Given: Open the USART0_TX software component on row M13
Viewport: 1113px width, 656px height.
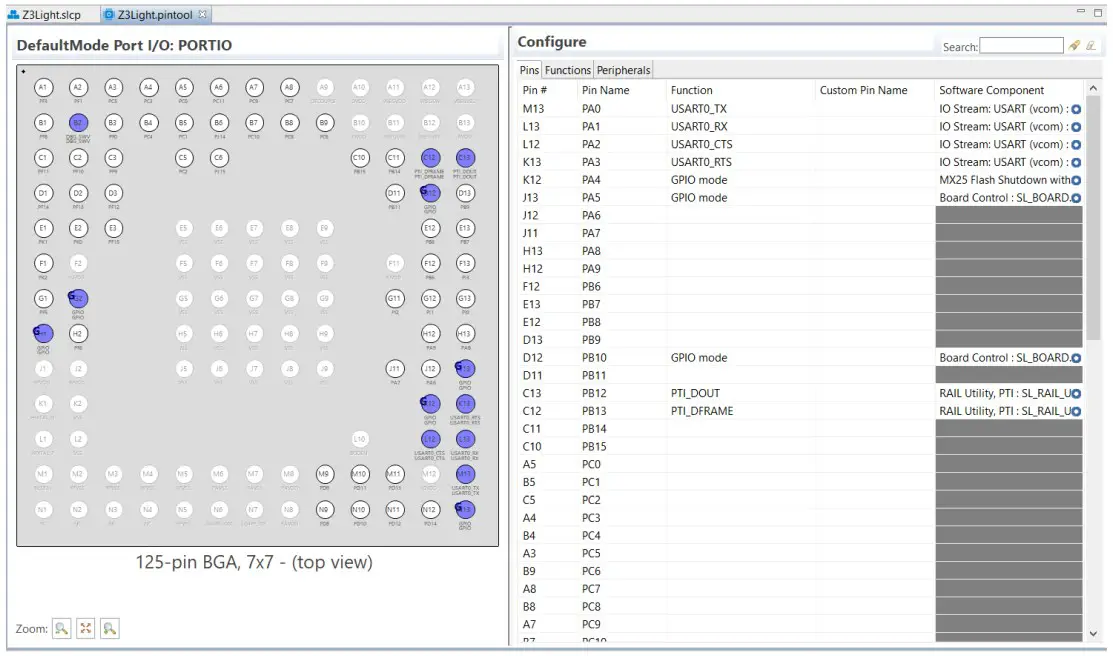Looking at the screenshot, I should [1077, 108].
